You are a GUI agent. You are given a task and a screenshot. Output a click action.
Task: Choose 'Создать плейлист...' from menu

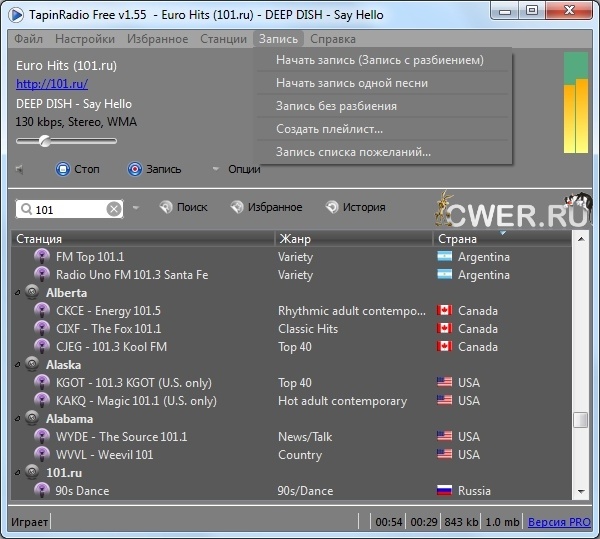pyautogui.click(x=330, y=129)
